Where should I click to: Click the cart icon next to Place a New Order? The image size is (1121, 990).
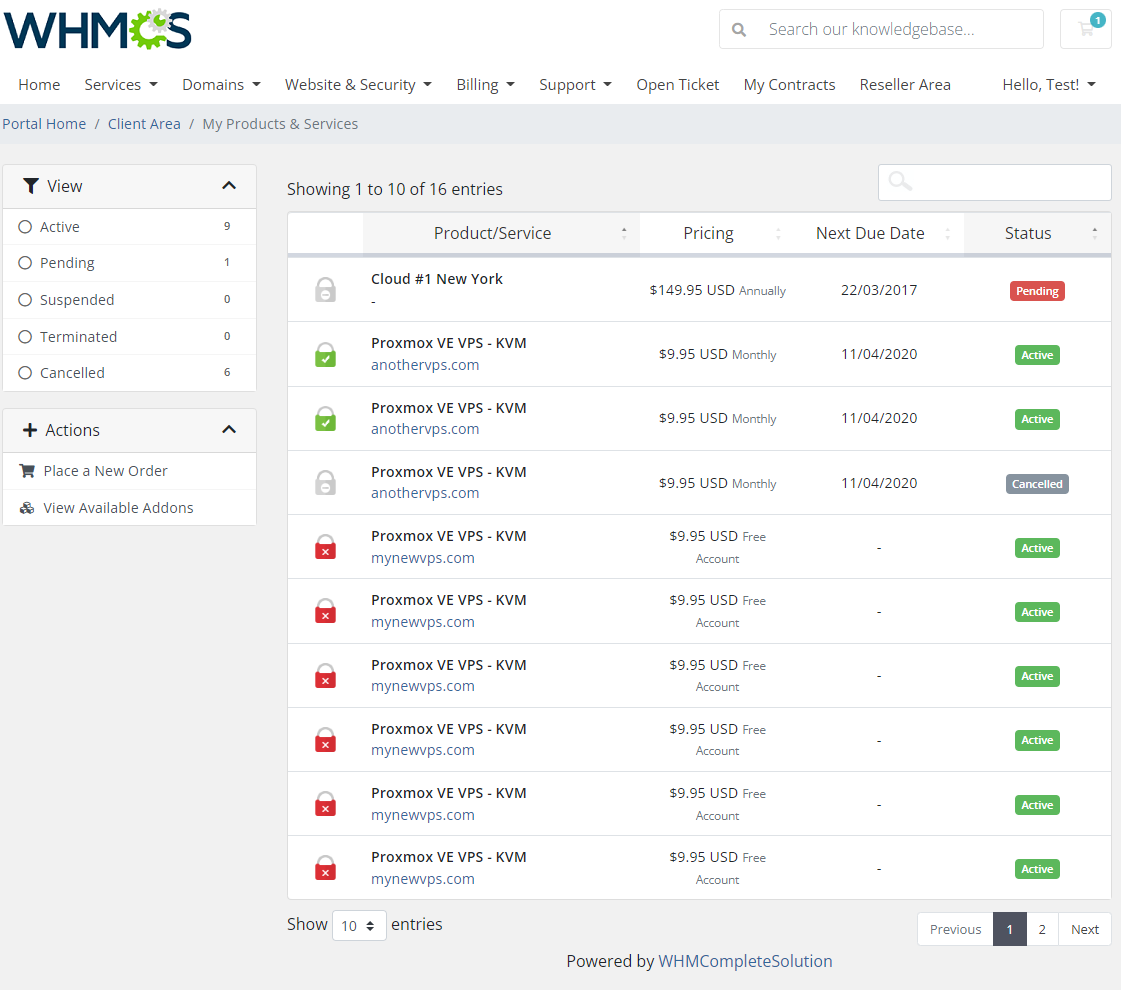tap(27, 470)
